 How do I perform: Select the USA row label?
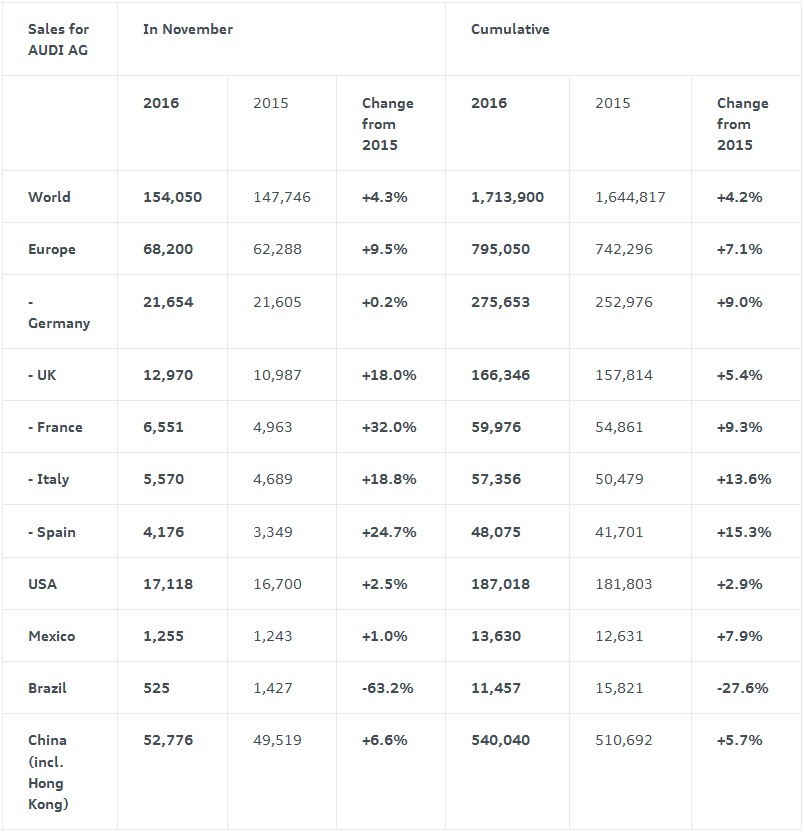(43, 584)
